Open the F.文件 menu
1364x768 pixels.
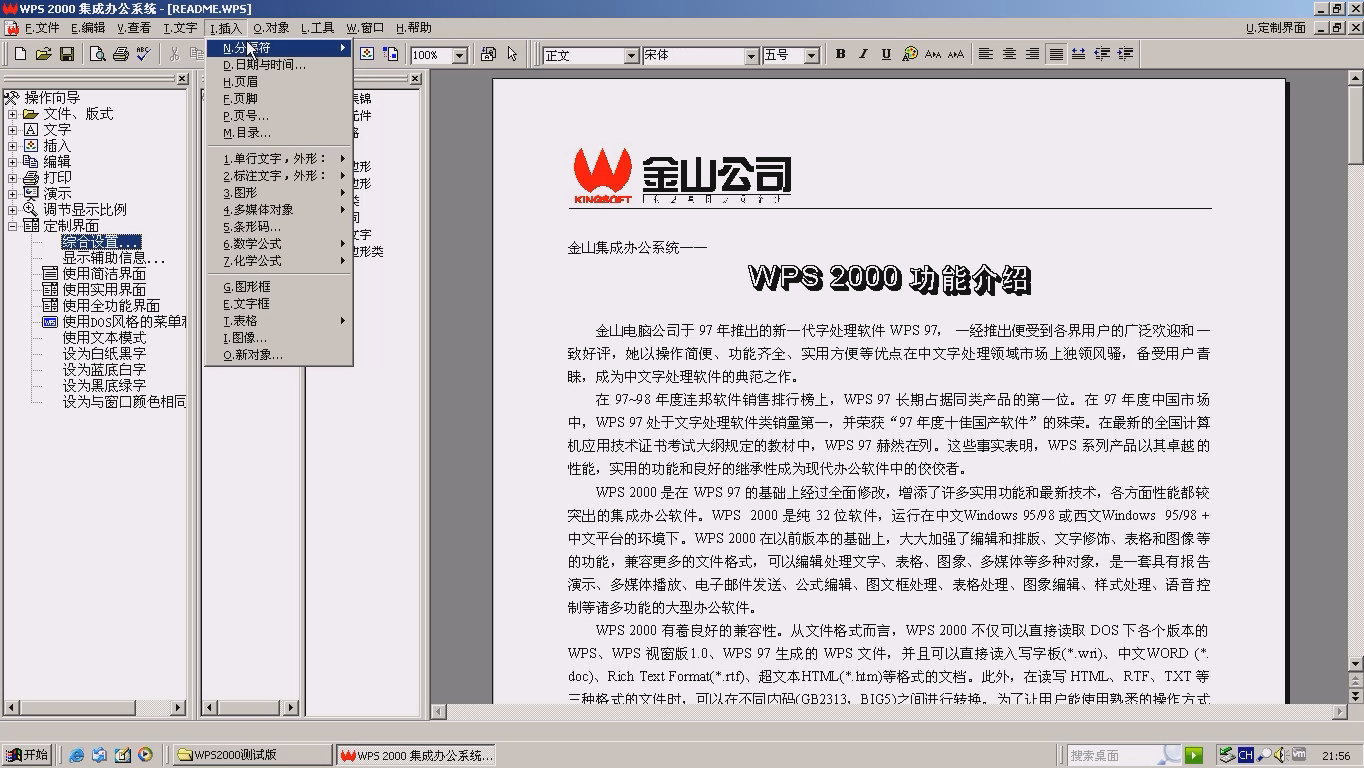pos(41,28)
